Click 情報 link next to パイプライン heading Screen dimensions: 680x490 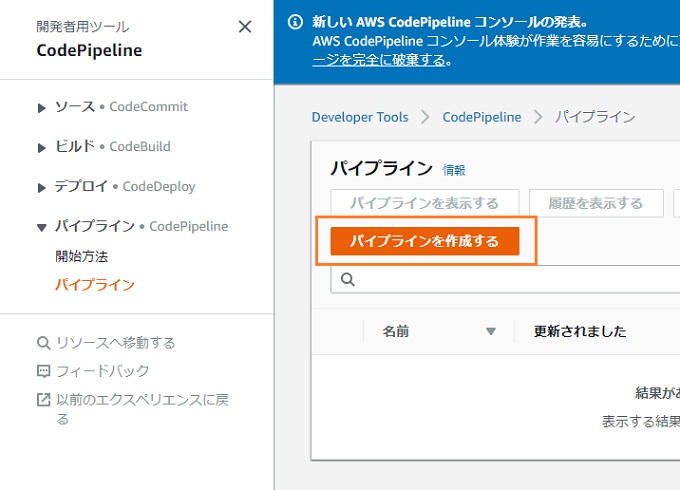(x=454, y=170)
